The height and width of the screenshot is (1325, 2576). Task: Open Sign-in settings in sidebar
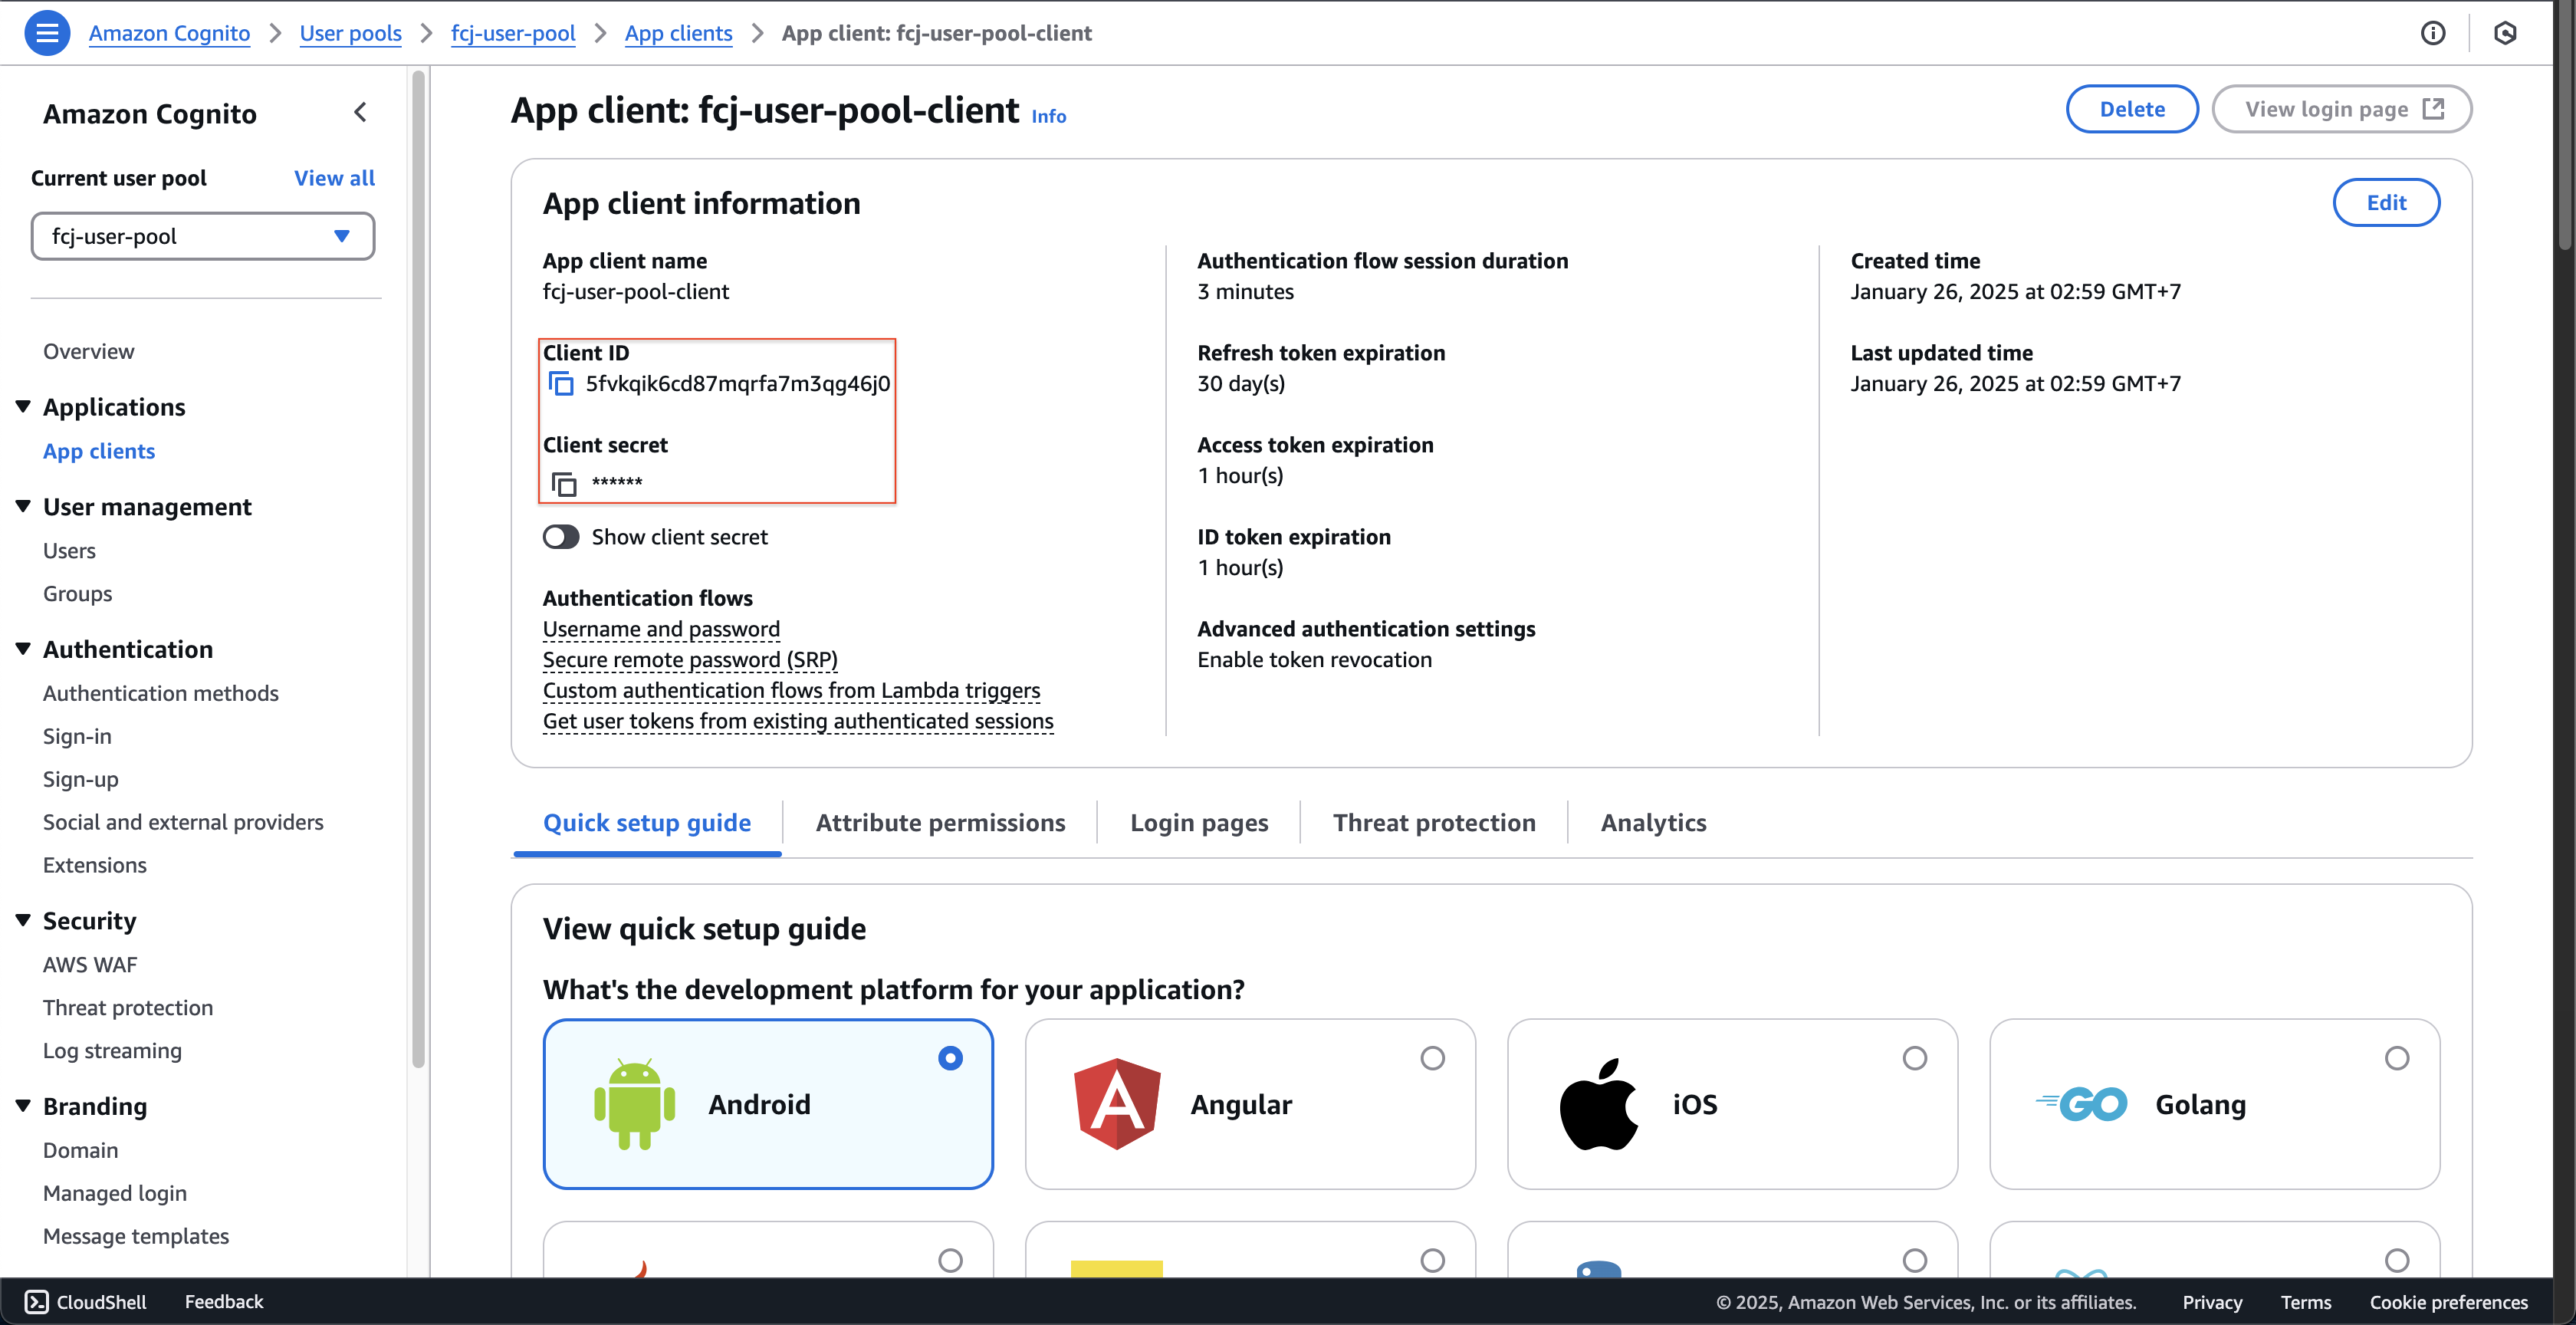click(77, 736)
